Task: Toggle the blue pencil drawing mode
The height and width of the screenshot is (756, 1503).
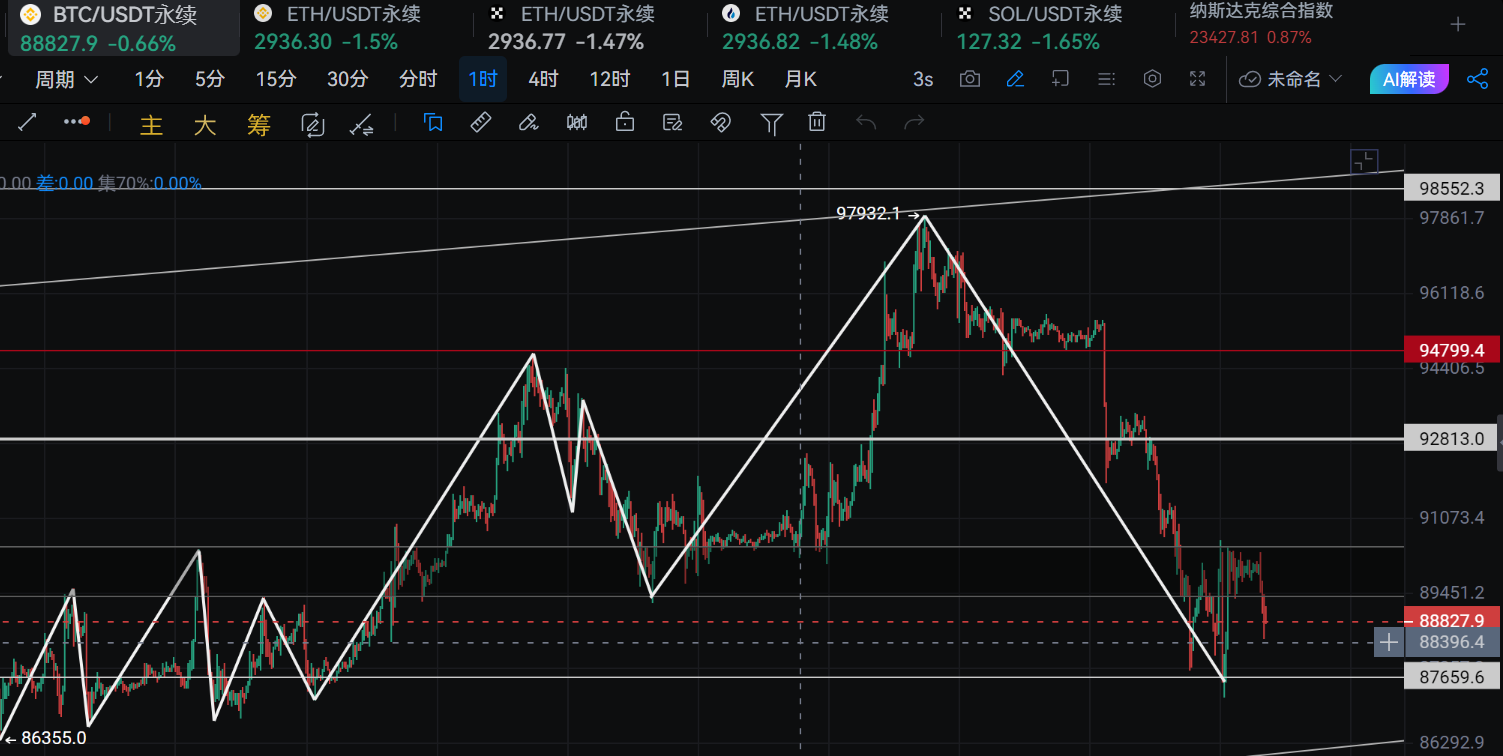Action: pos(1015,79)
